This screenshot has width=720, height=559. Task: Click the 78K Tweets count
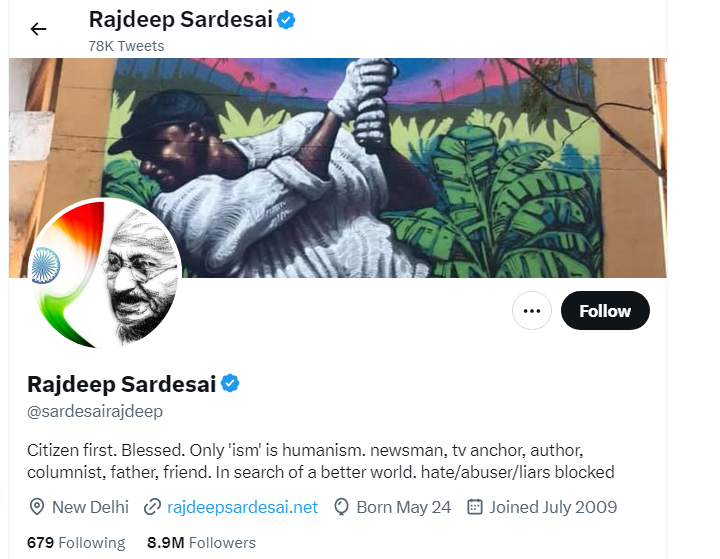(126, 46)
